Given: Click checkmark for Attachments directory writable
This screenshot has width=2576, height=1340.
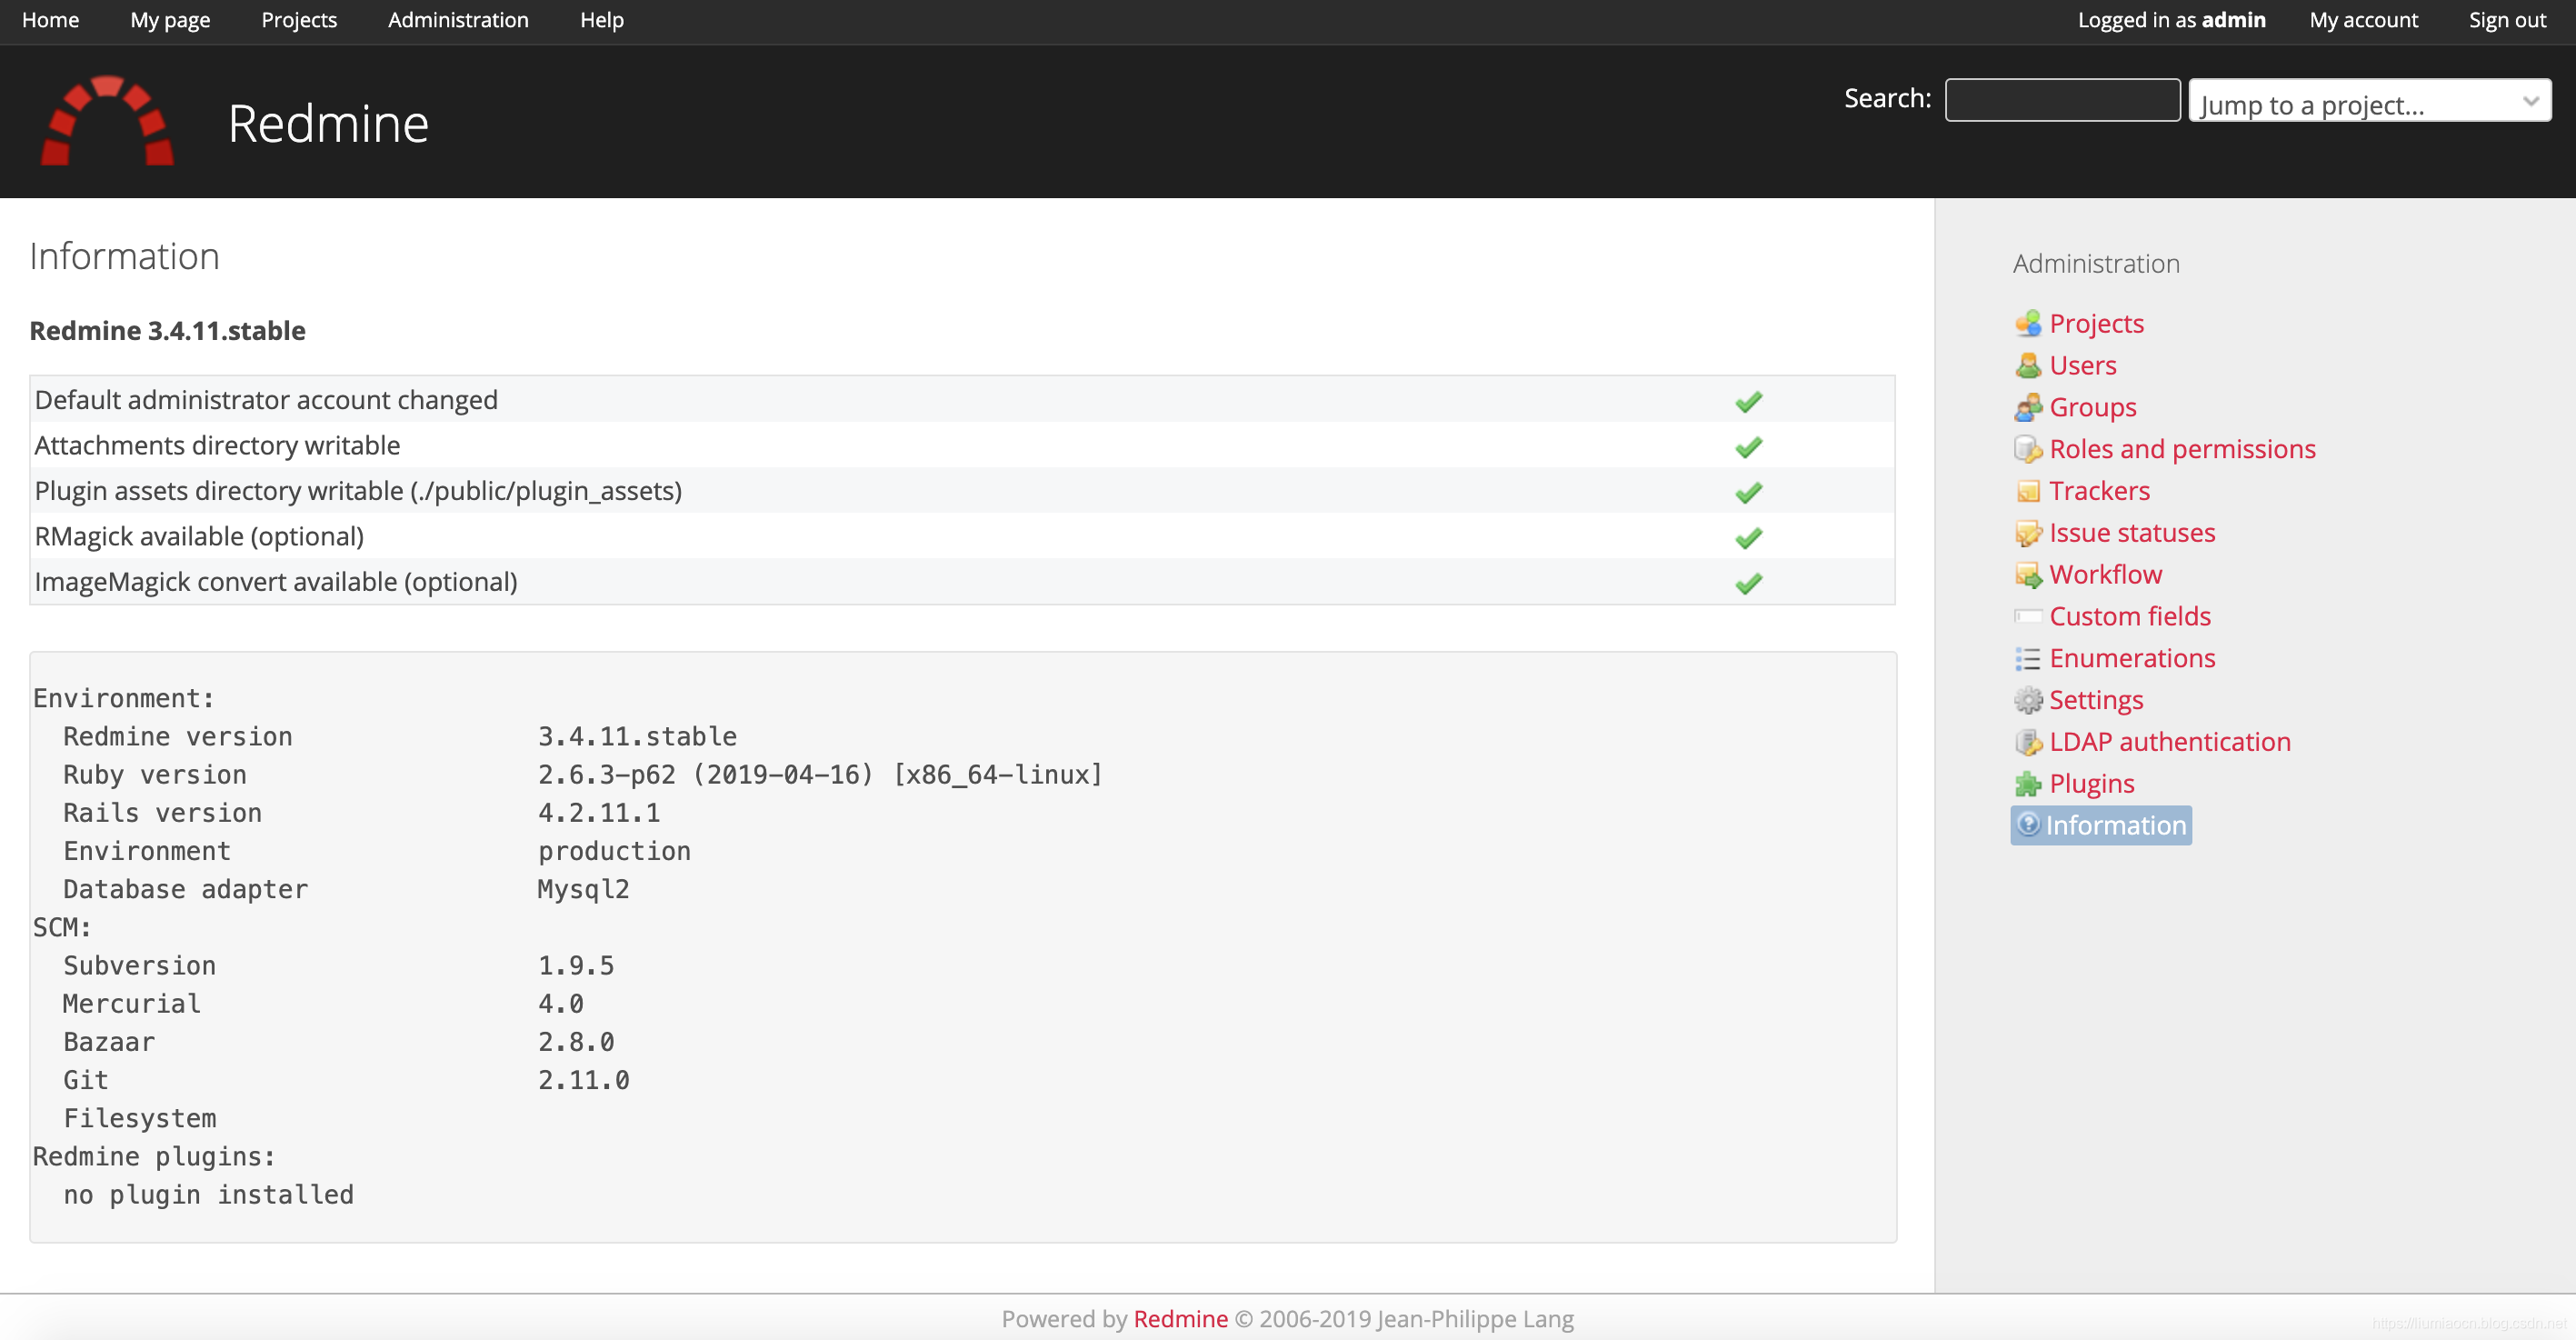Looking at the screenshot, I should 1748,447.
